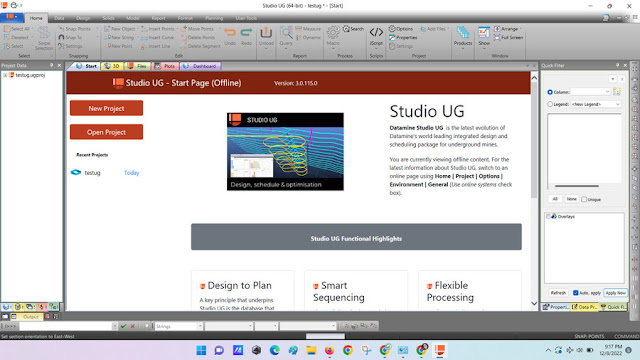This screenshot has width=640, height=360.
Task: Expand the Move Points dropdown arrow
Action: [x=220, y=29]
